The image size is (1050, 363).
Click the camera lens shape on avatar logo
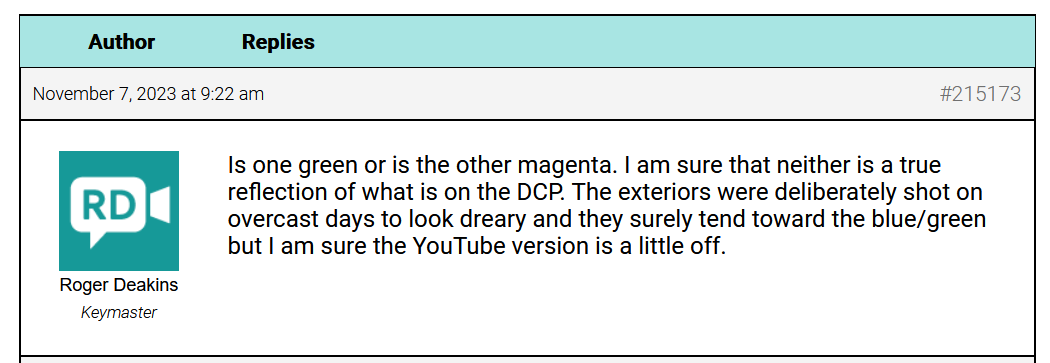[x=159, y=205]
